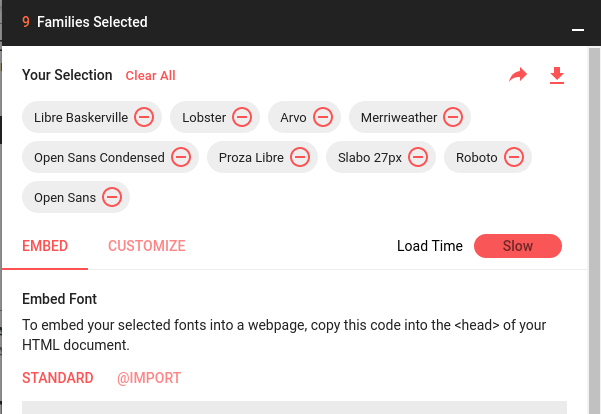Click the Roboto chip label
The width and height of the screenshot is (601, 414).
476,158
